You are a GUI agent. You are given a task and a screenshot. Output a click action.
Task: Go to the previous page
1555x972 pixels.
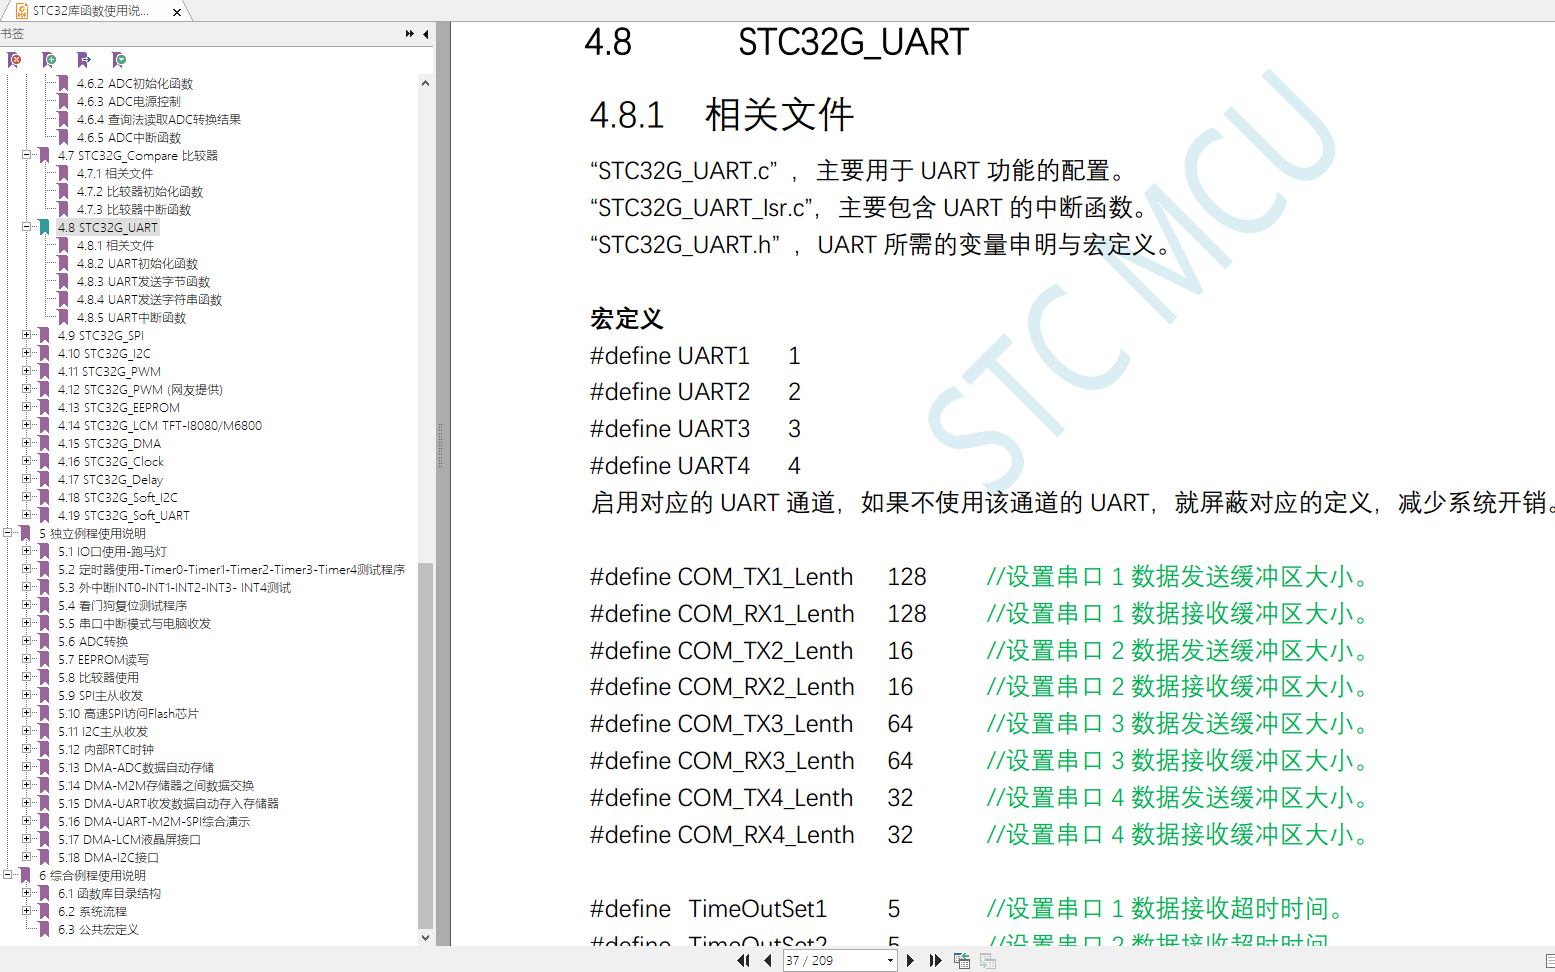click(767, 960)
